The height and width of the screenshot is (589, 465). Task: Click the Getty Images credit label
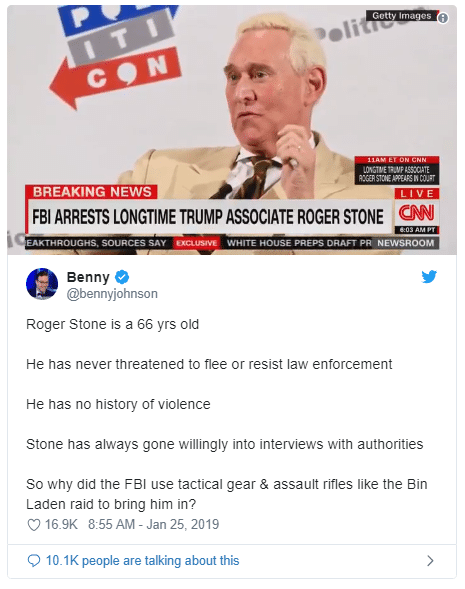402,16
